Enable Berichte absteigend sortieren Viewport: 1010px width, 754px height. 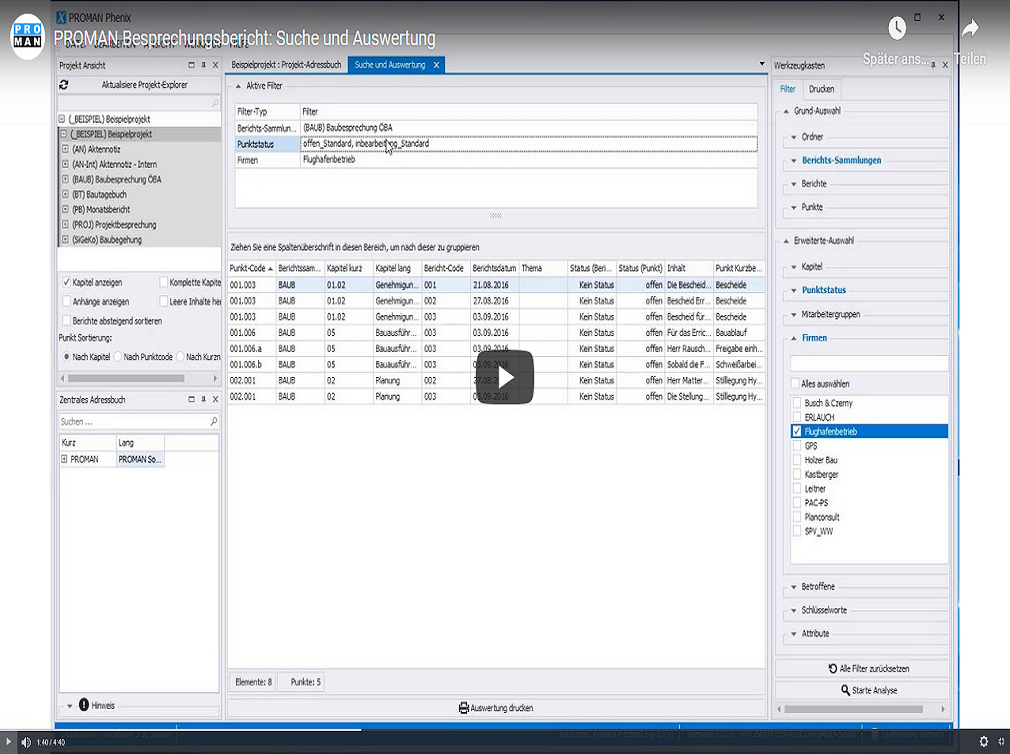coord(66,321)
